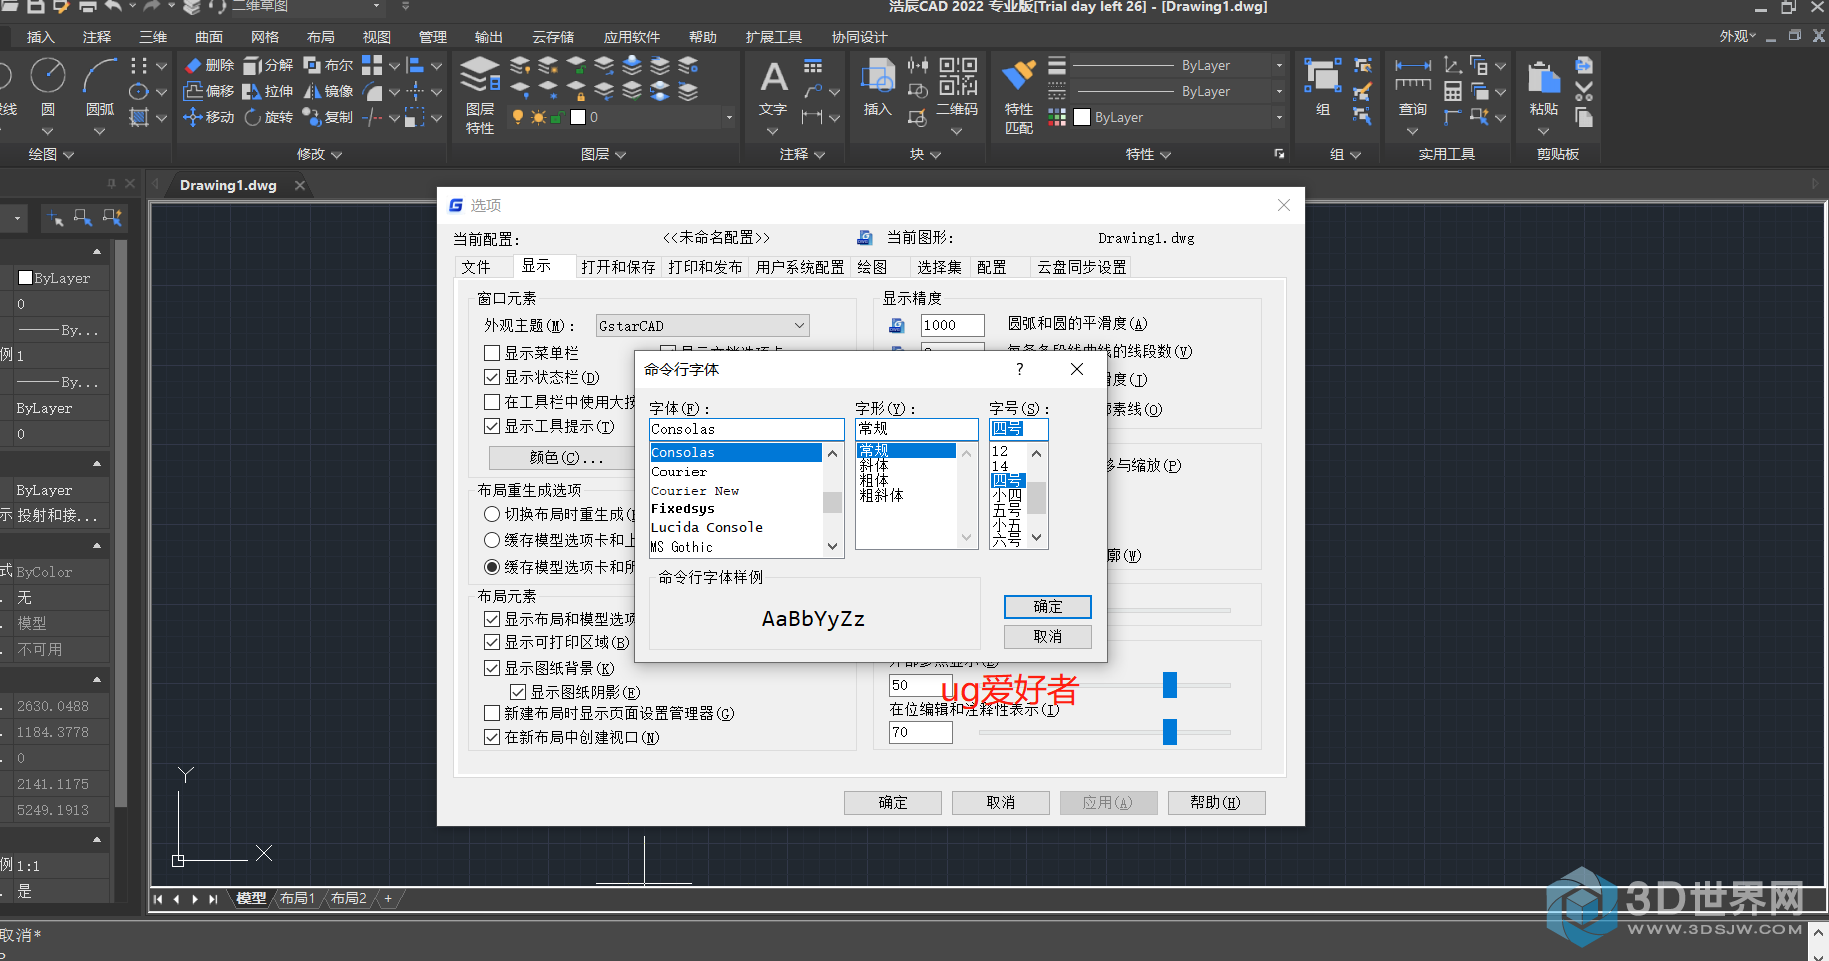Click 确定 in the Options dialog
1829x961 pixels.
click(x=892, y=803)
